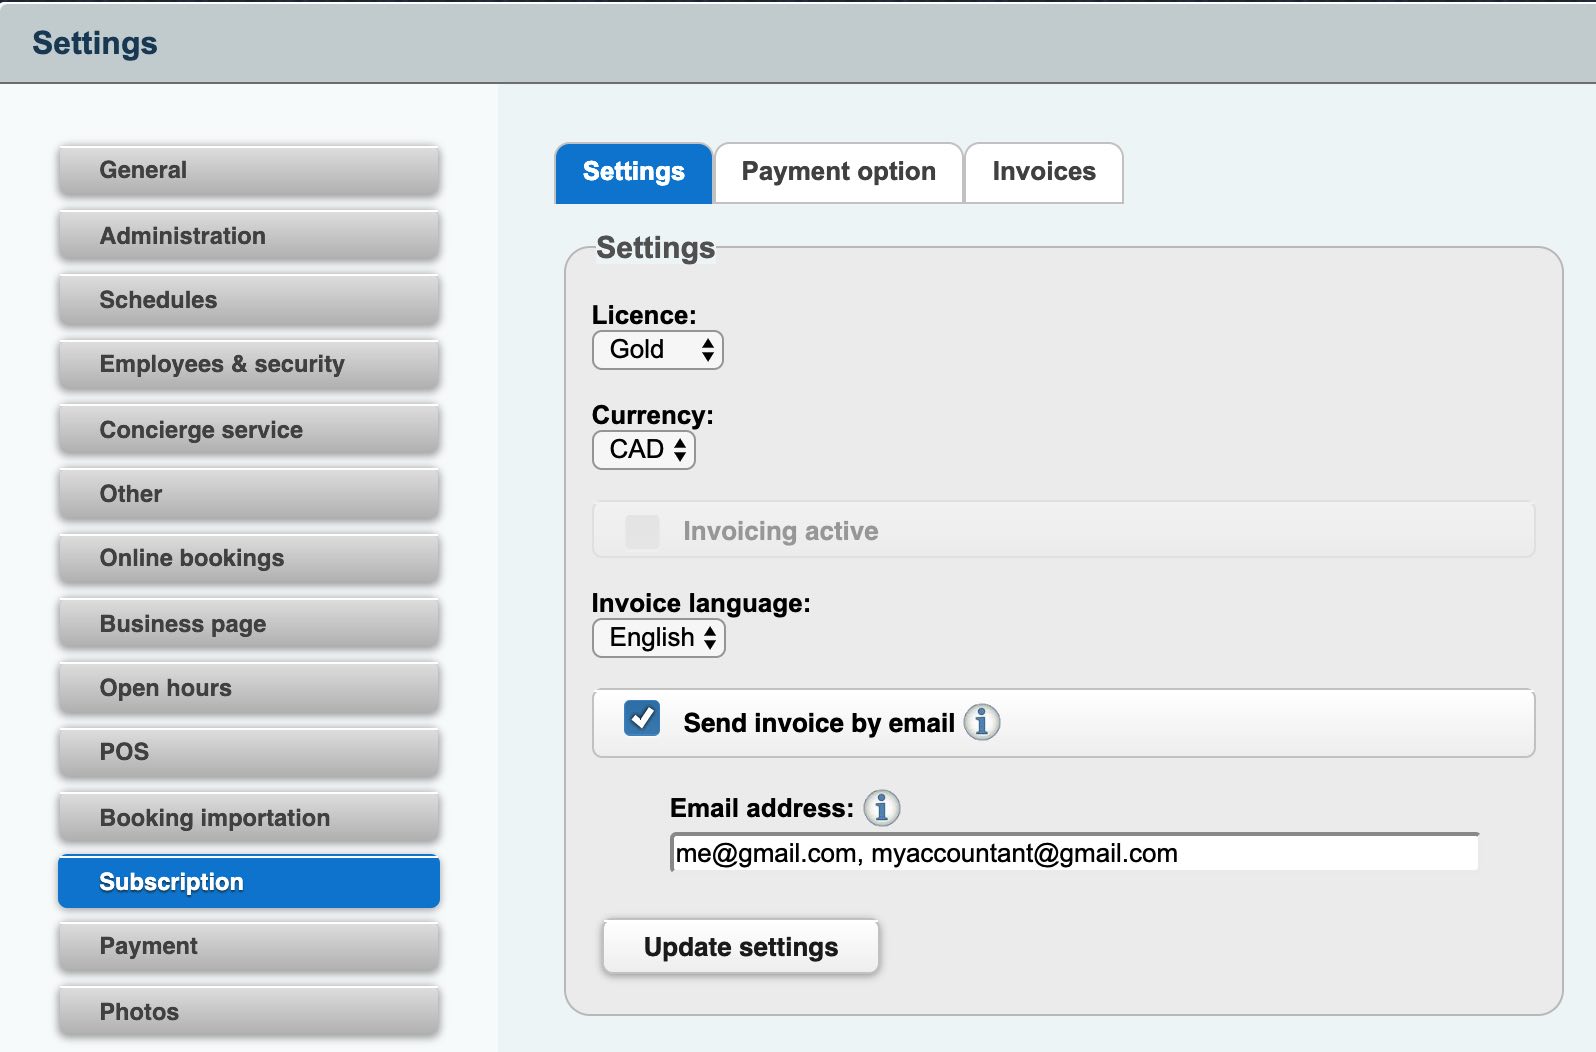
Task: Click the Settings page title
Action: click(95, 43)
